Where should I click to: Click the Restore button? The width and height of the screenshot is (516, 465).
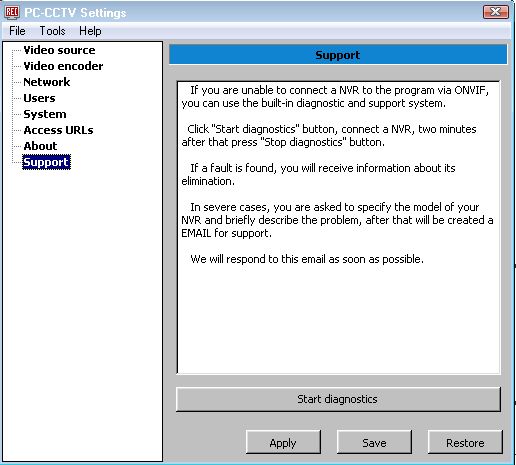tap(465, 442)
